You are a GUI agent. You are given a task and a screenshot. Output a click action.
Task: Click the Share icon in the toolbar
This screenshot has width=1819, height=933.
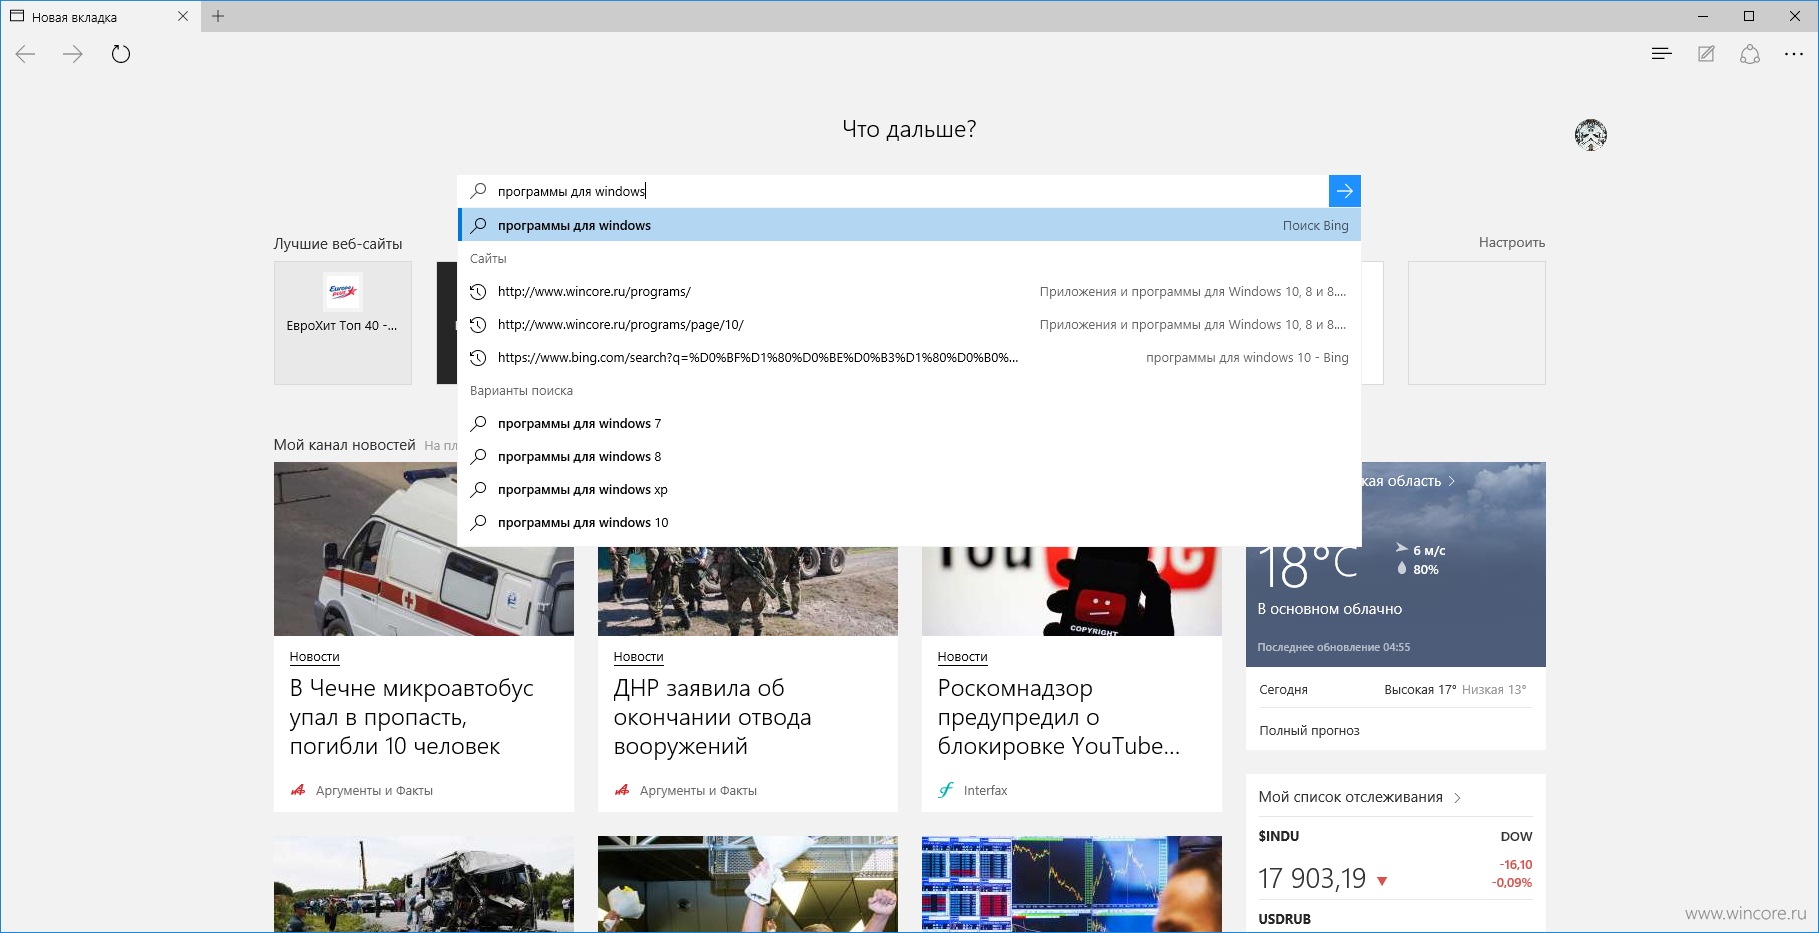coord(1750,54)
